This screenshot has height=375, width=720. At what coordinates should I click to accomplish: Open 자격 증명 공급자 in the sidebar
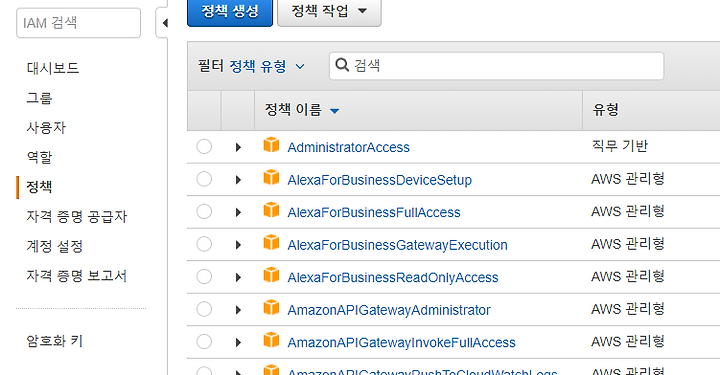pyautogui.click(x=77, y=217)
